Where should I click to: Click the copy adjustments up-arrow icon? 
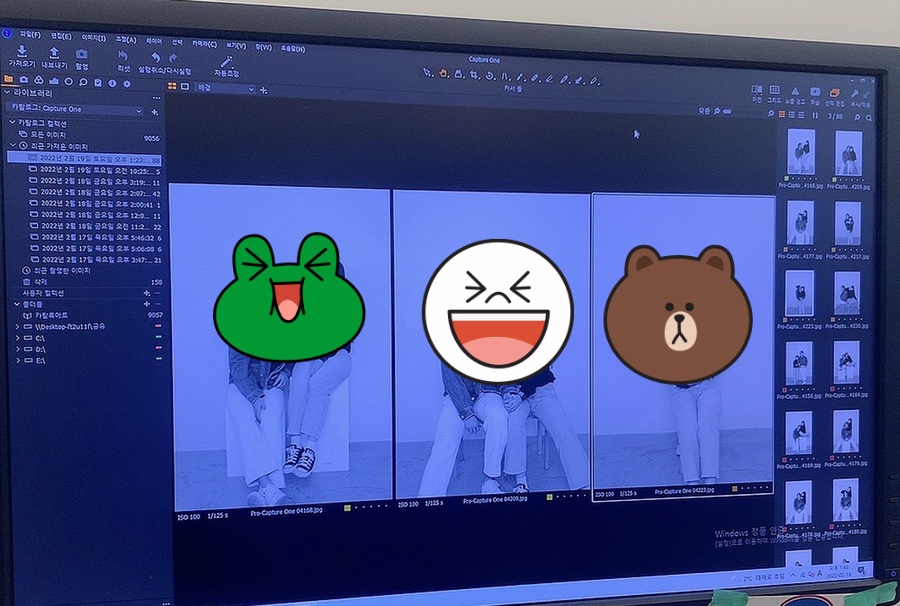coord(855,94)
